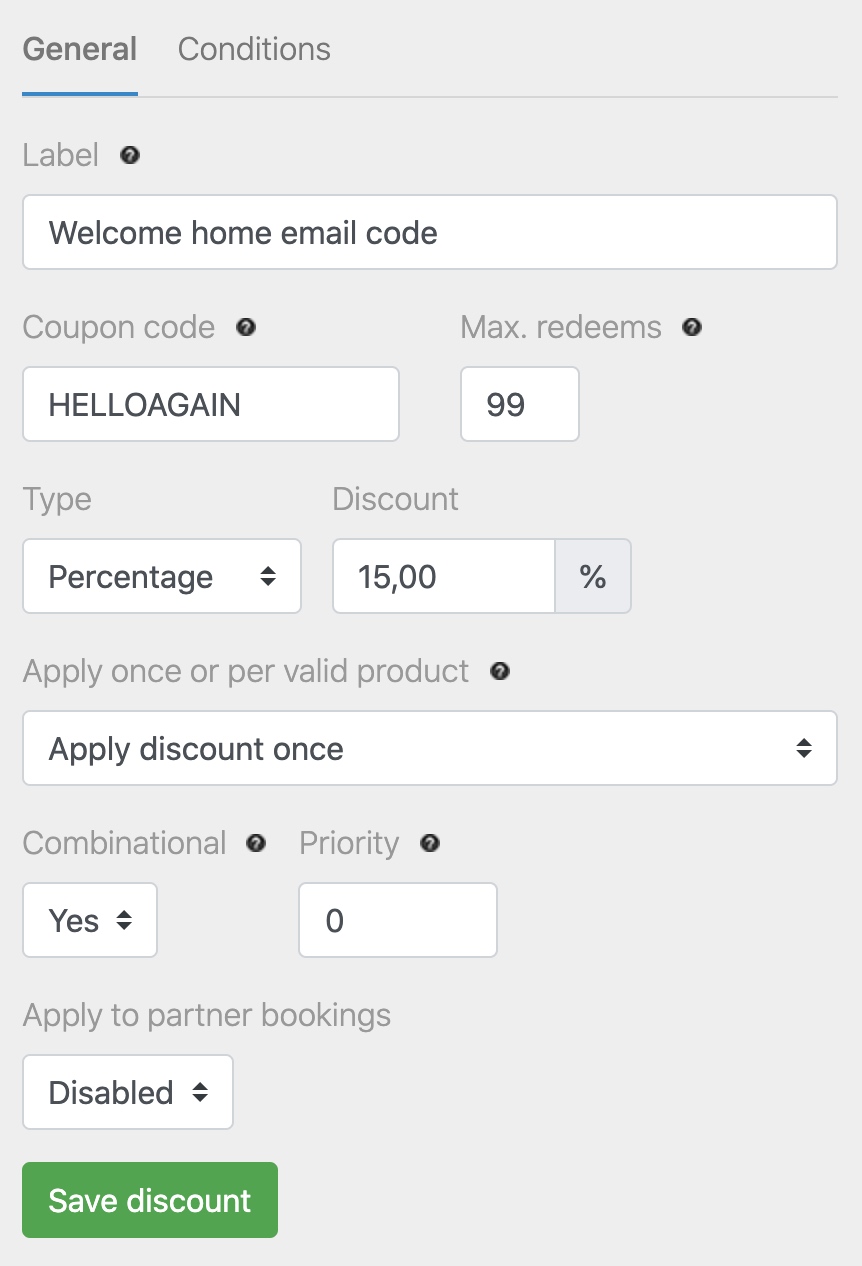Click the Combinational question mark icon

click(256, 844)
